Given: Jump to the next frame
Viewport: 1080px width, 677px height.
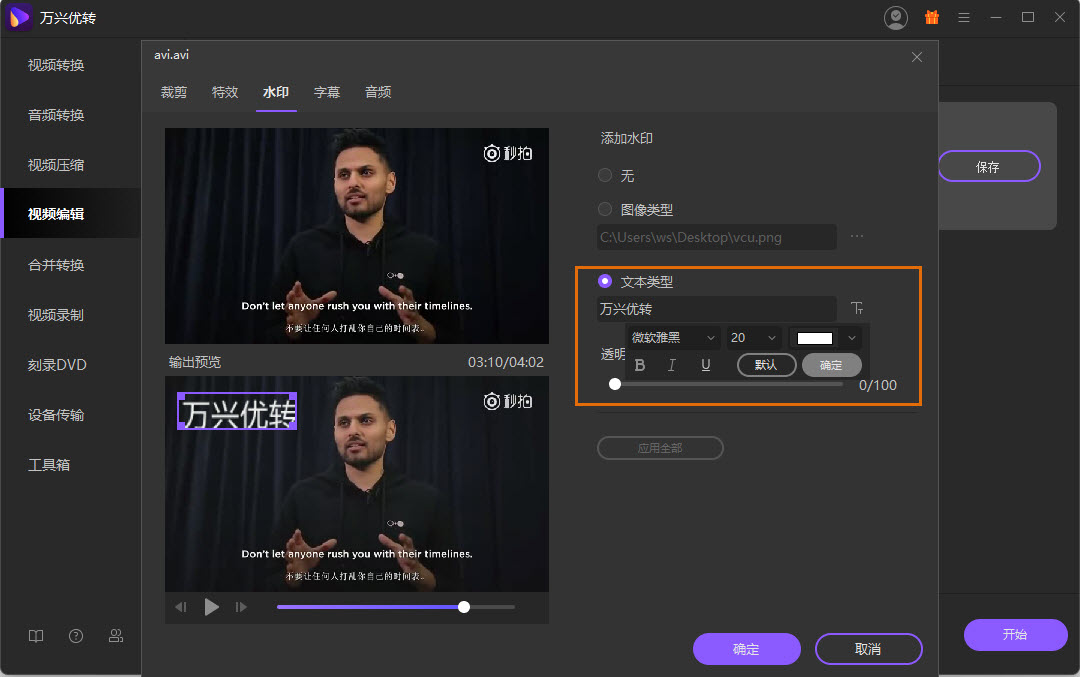Looking at the screenshot, I should [x=241, y=607].
